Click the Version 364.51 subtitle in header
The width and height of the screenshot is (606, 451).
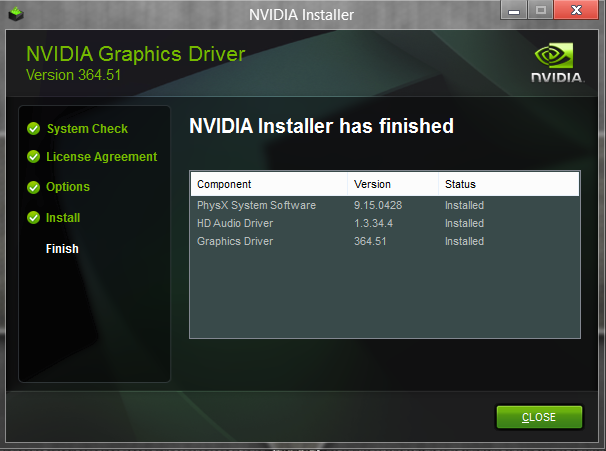pos(73,75)
